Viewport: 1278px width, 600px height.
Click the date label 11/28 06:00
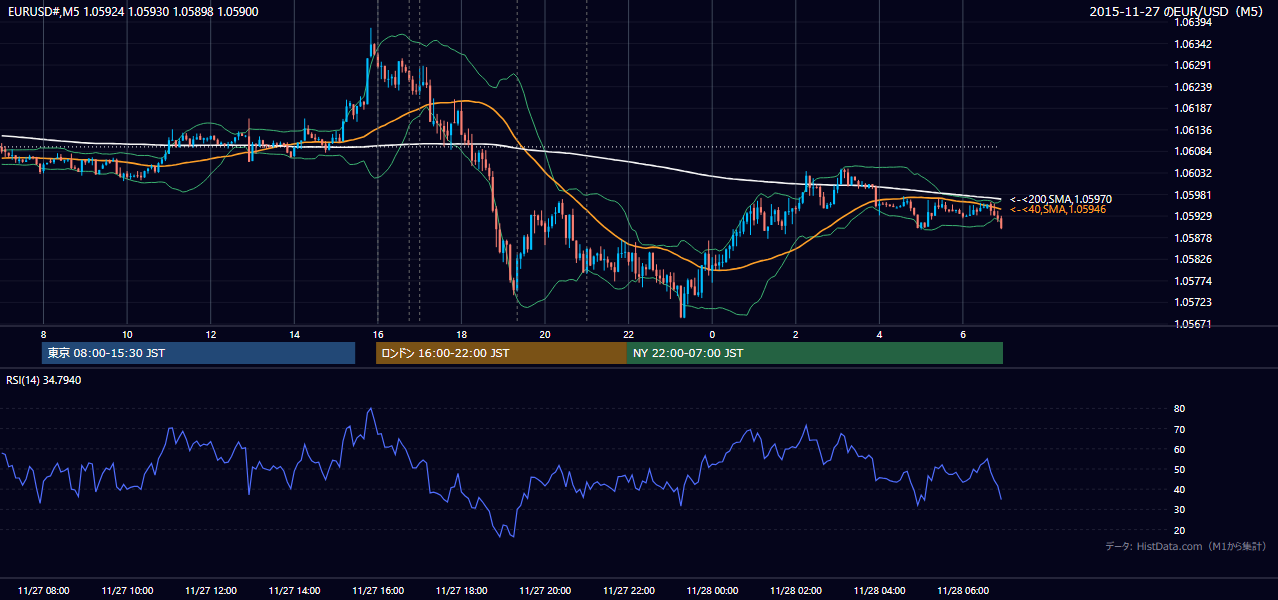pos(962,591)
